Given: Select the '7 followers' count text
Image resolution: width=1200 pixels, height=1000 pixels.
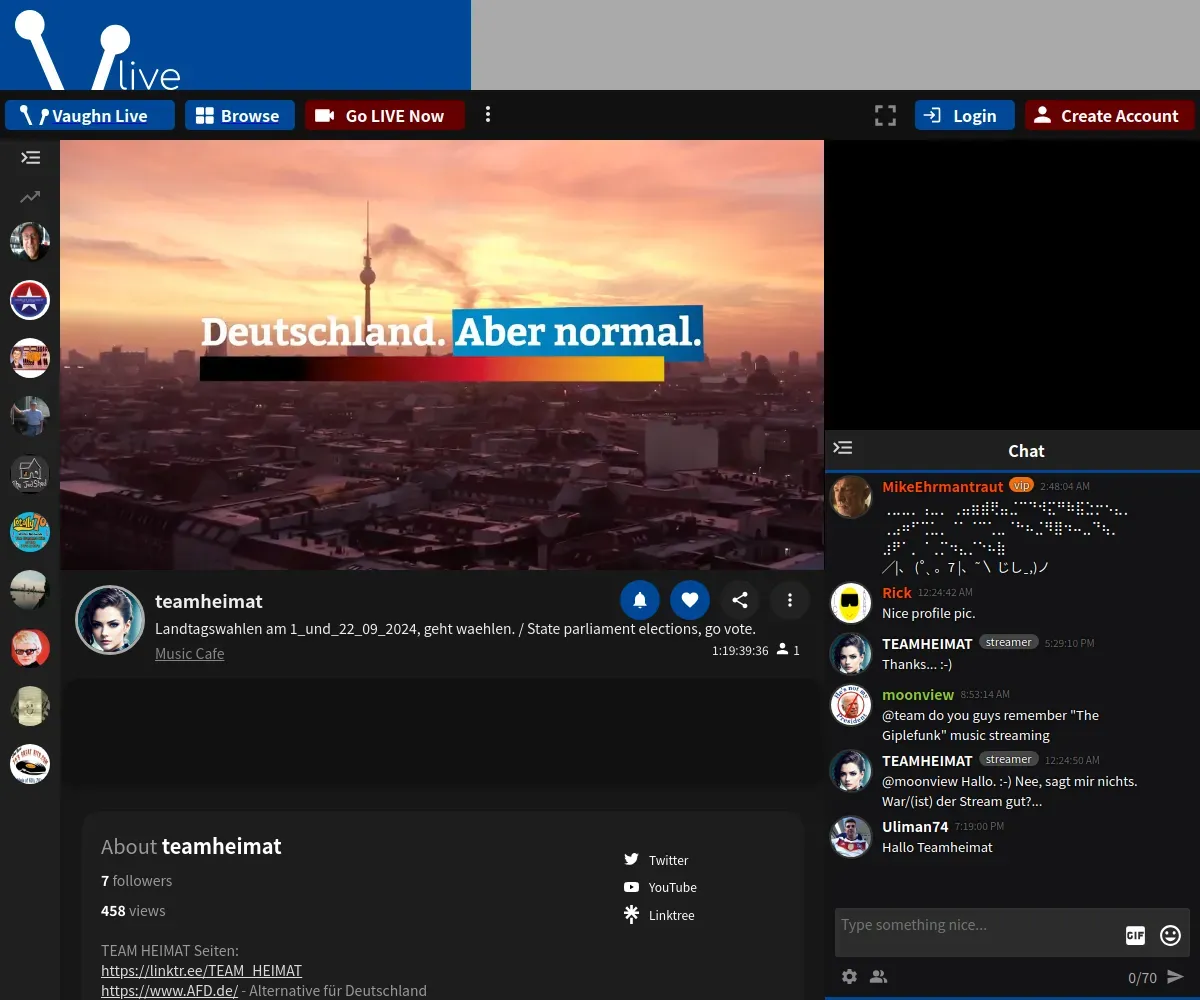Looking at the screenshot, I should [x=136, y=881].
